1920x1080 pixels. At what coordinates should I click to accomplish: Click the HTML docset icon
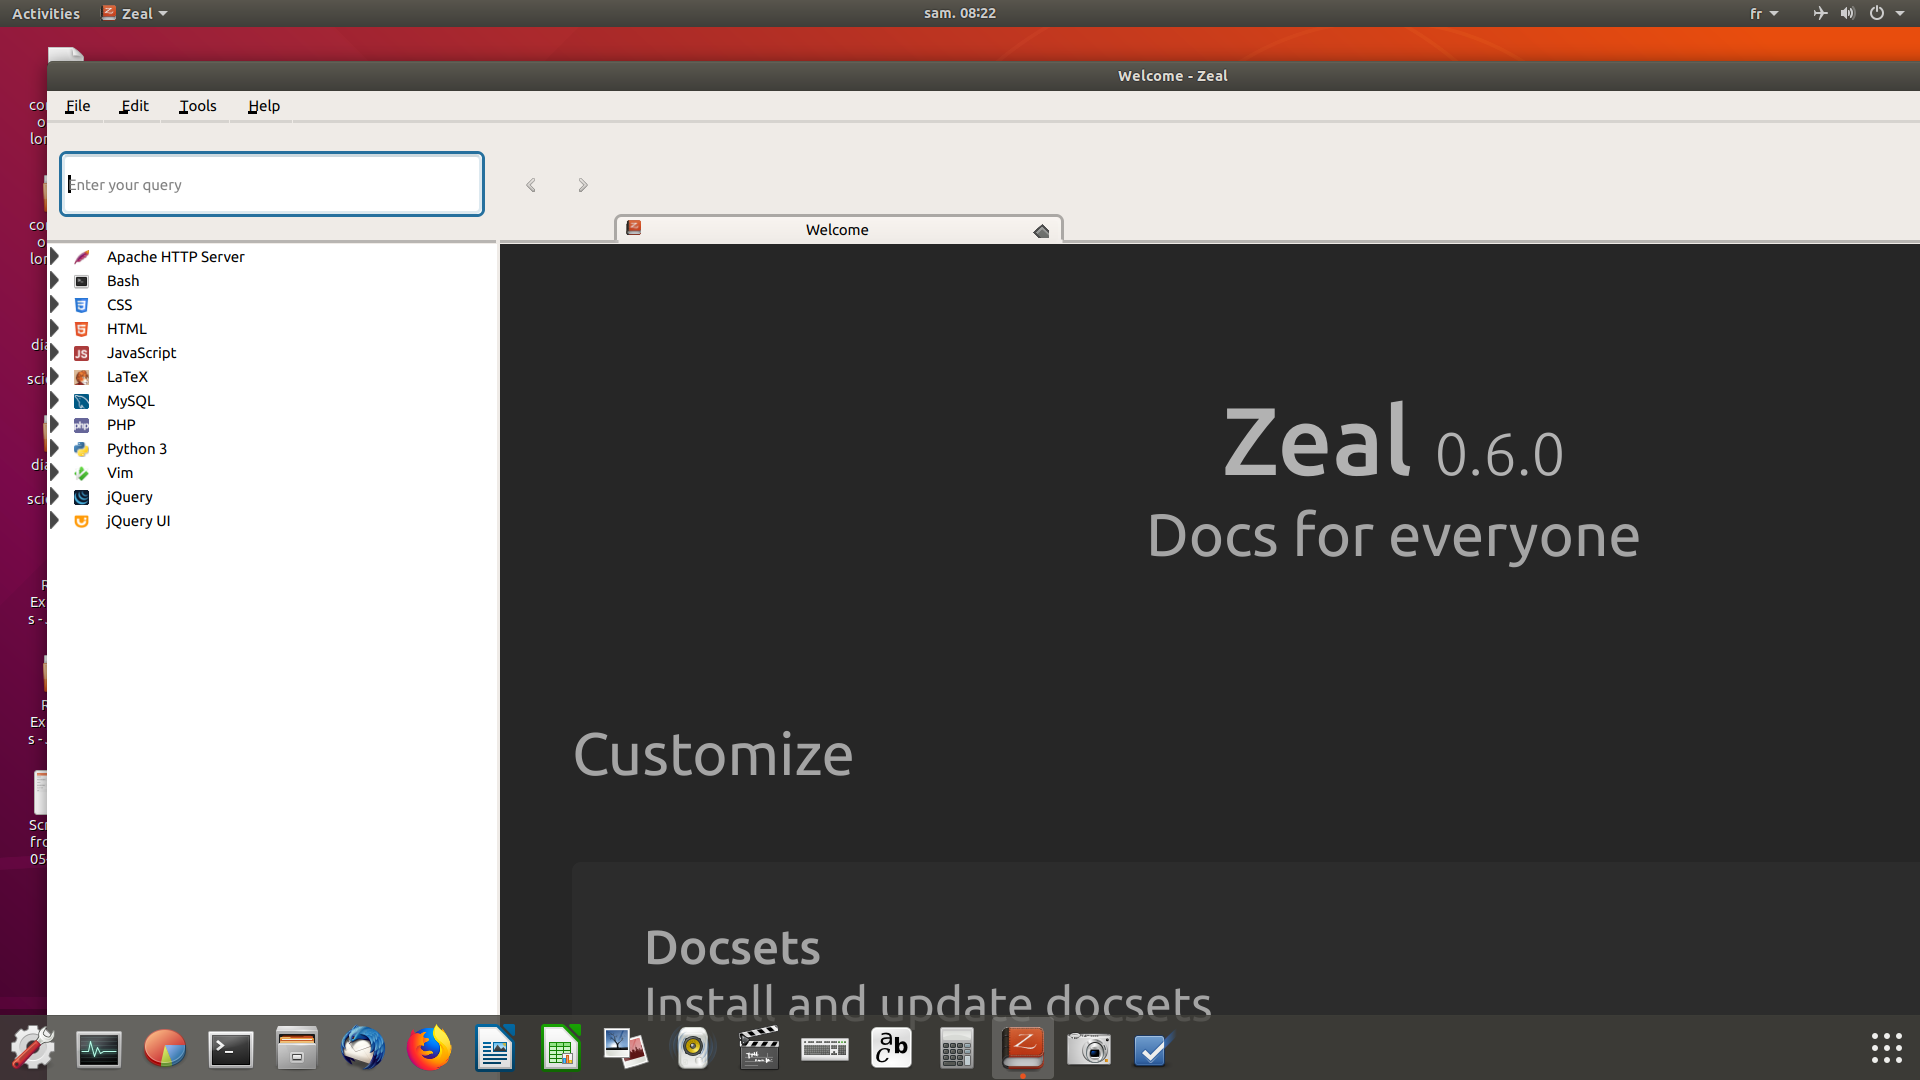(x=82, y=329)
